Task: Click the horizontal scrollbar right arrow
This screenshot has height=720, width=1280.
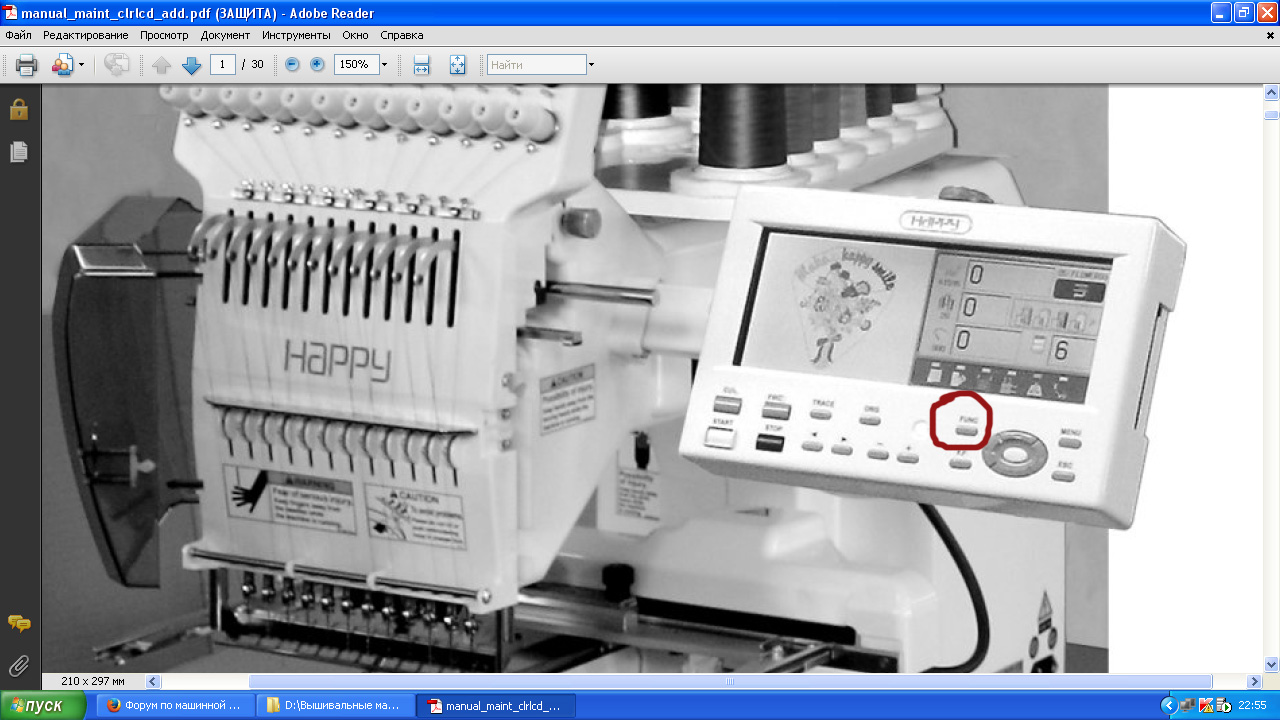Action: 1255,681
